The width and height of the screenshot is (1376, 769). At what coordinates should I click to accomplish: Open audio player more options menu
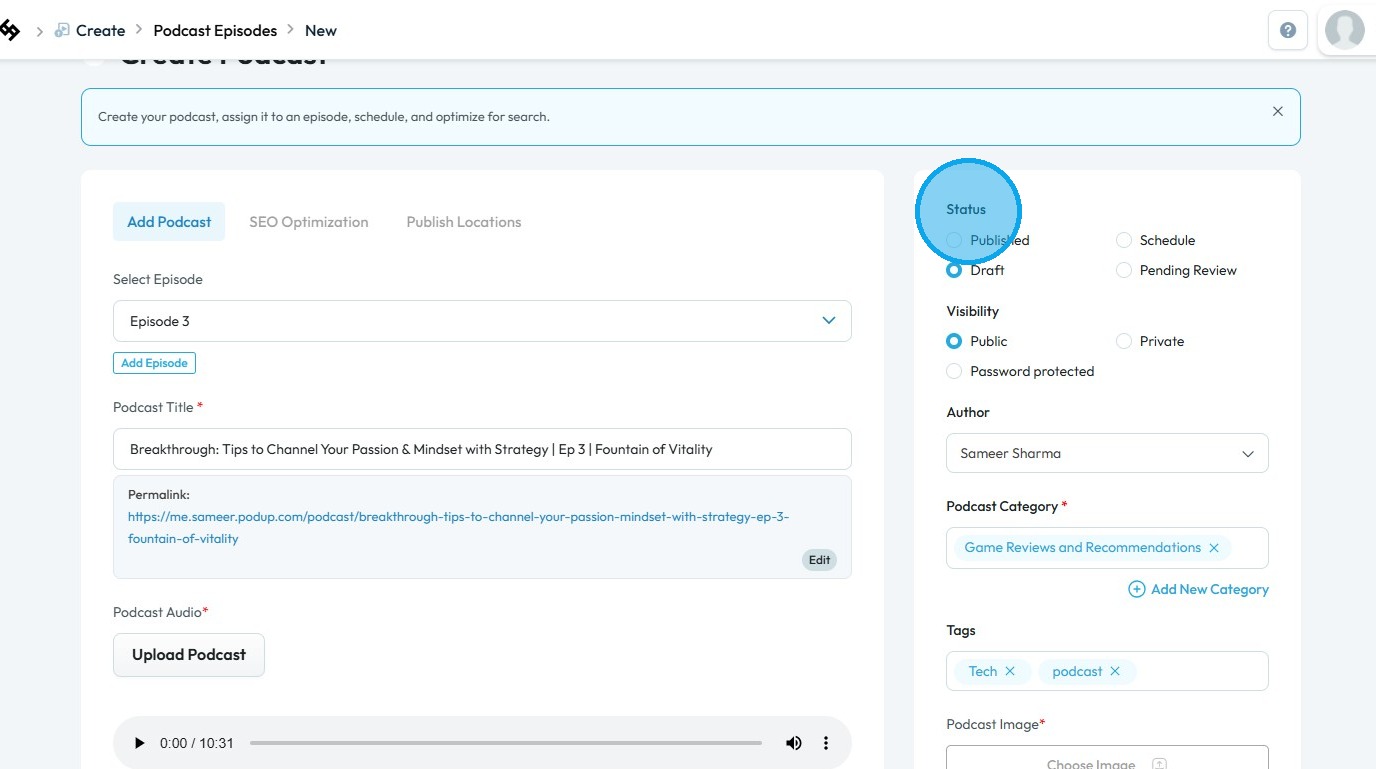(826, 743)
